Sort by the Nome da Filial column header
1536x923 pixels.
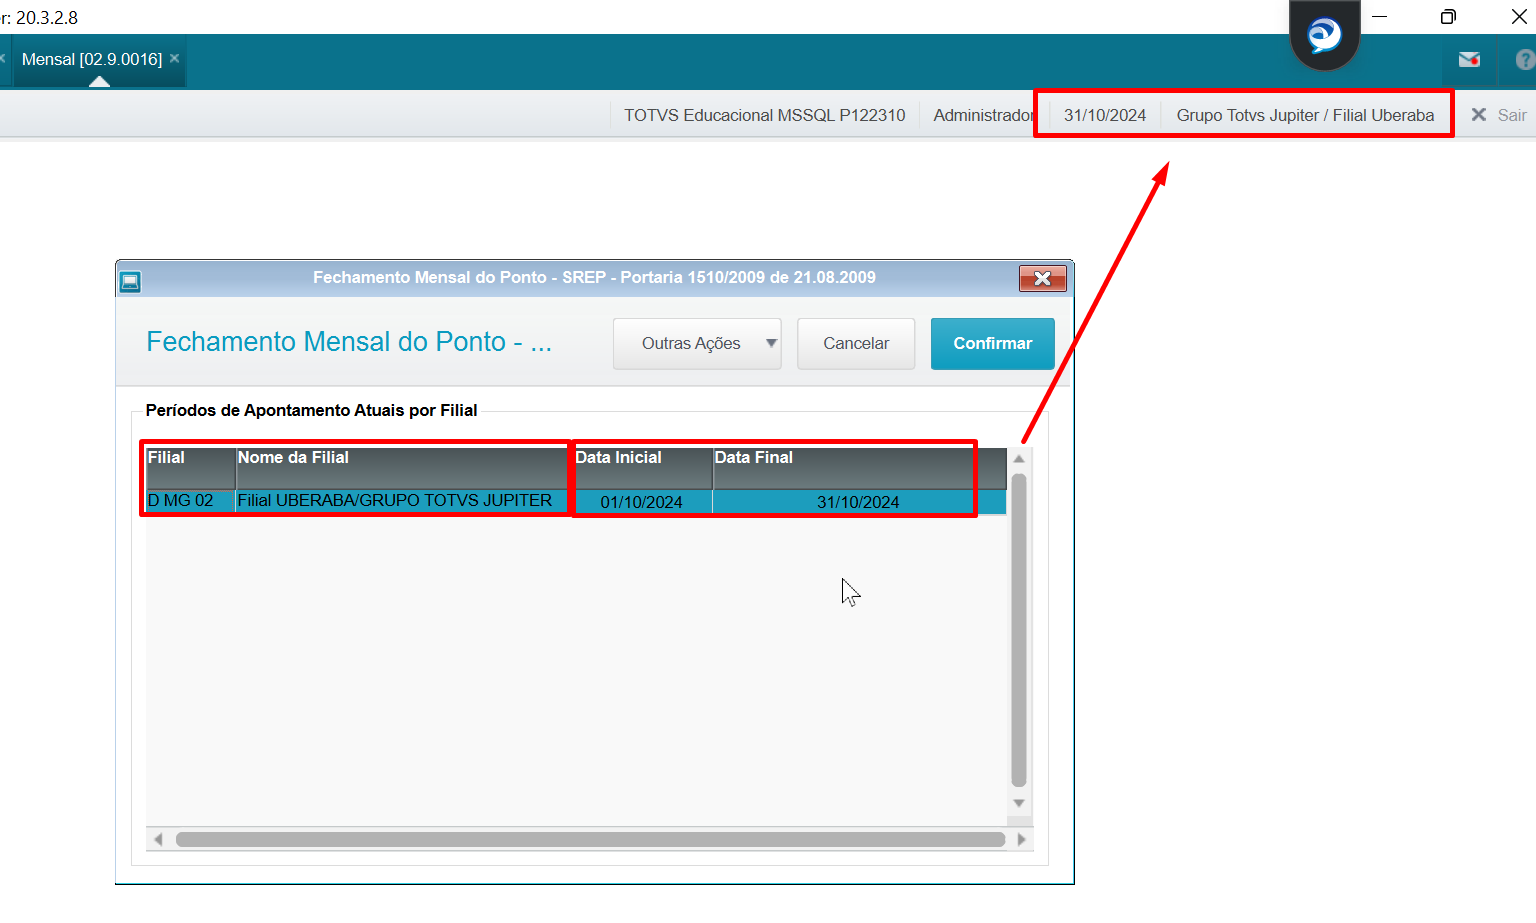tap(402, 468)
